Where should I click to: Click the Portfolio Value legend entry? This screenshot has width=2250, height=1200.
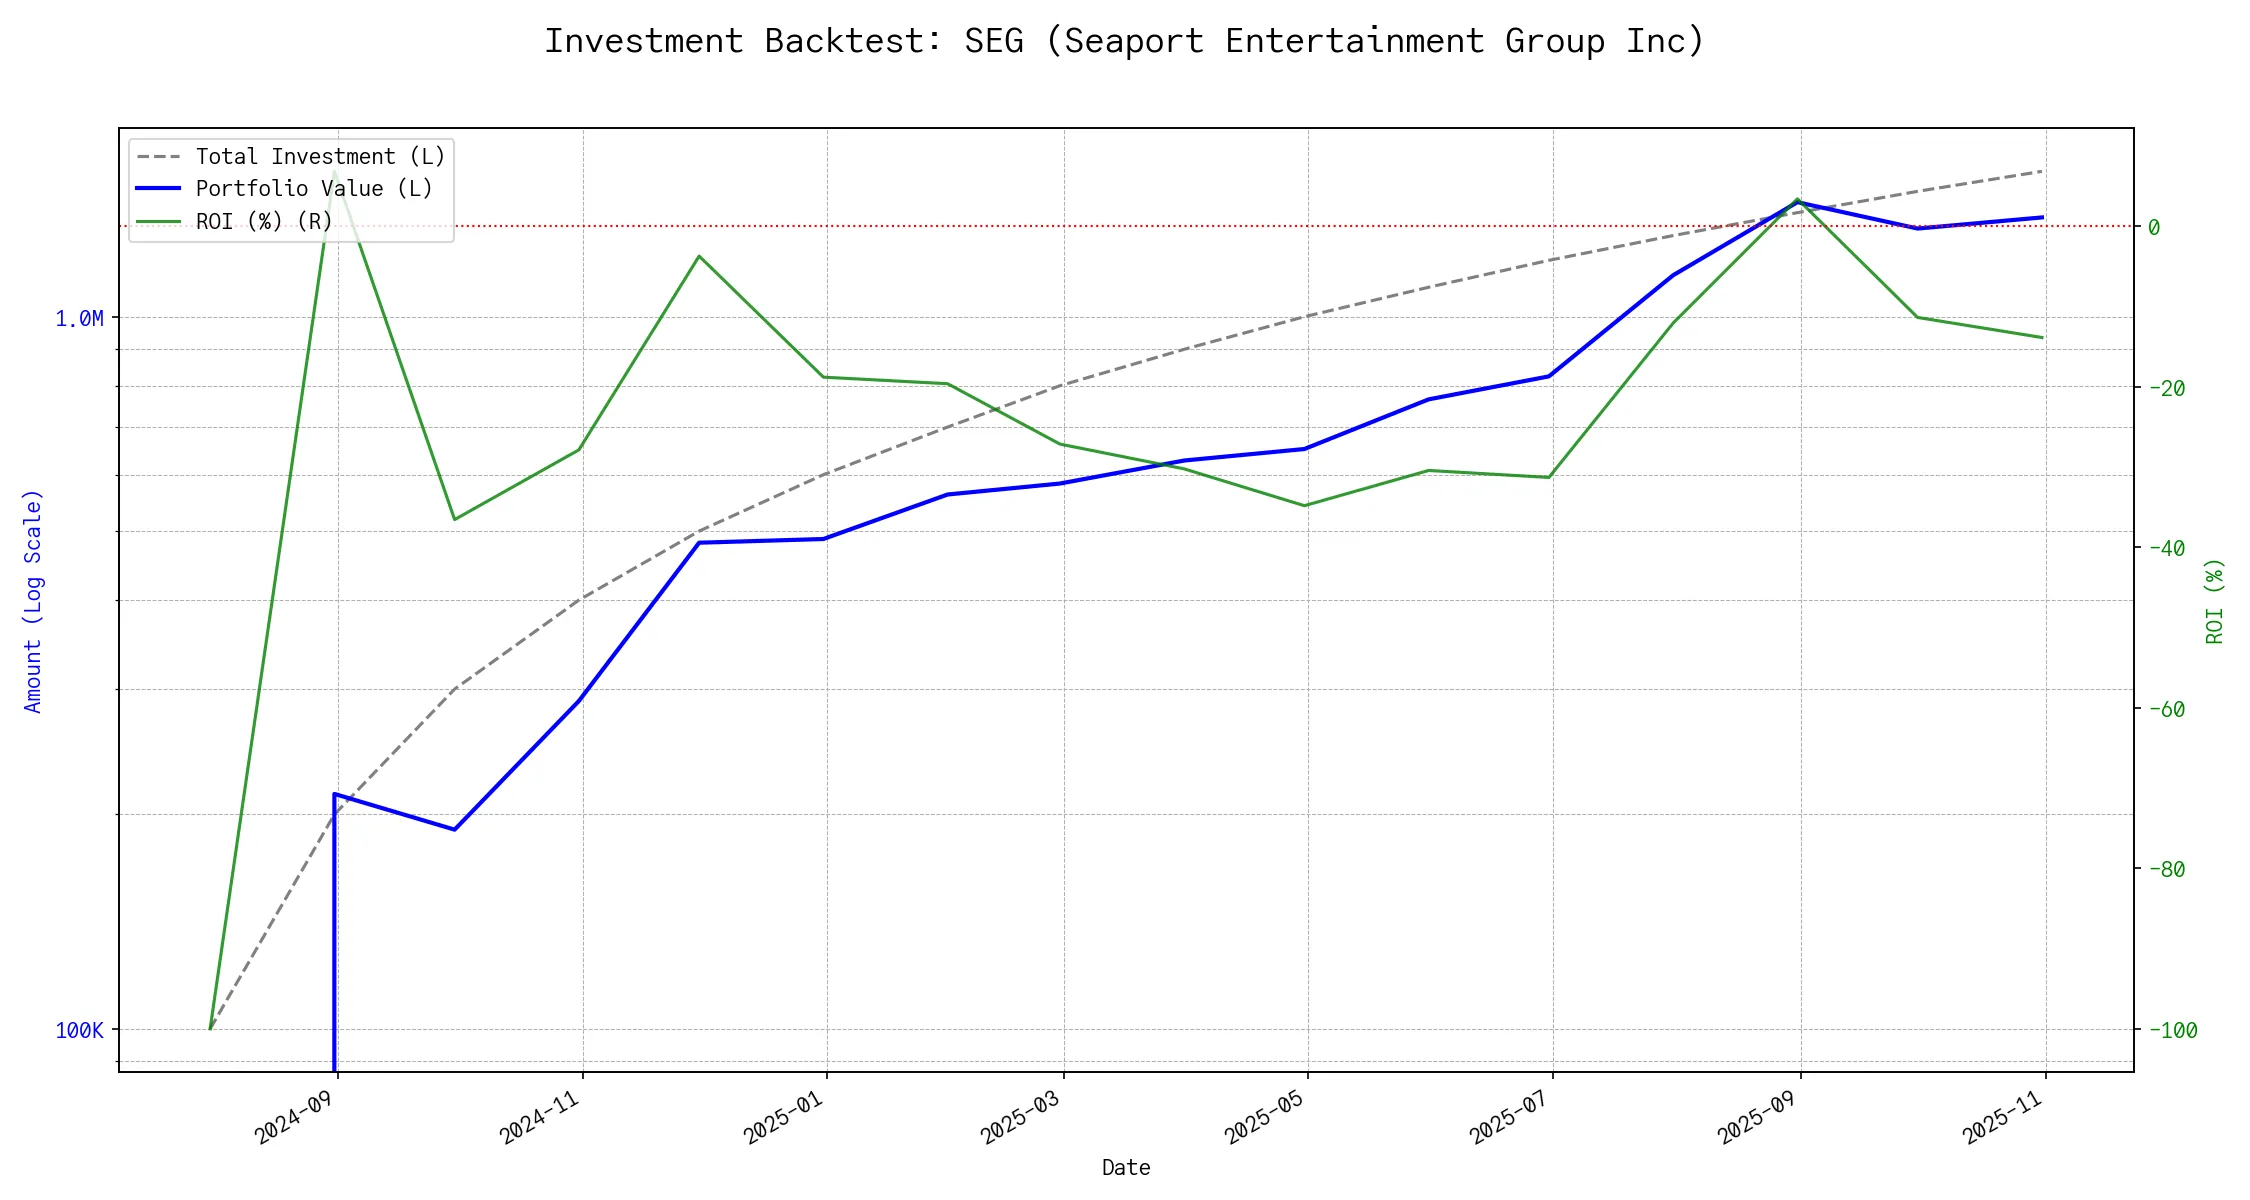tap(314, 189)
